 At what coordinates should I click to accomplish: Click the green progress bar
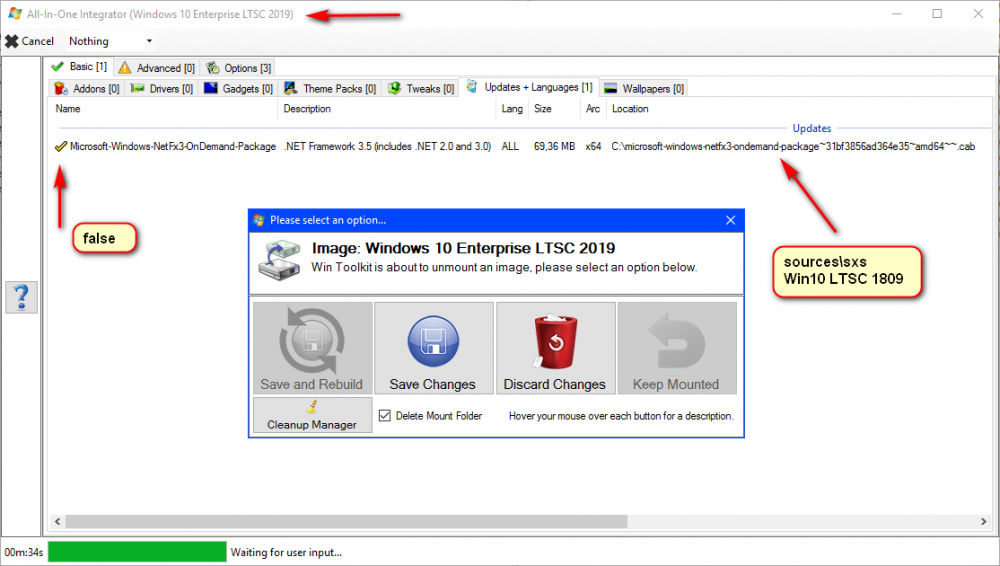pyautogui.click(x=137, y=552)
